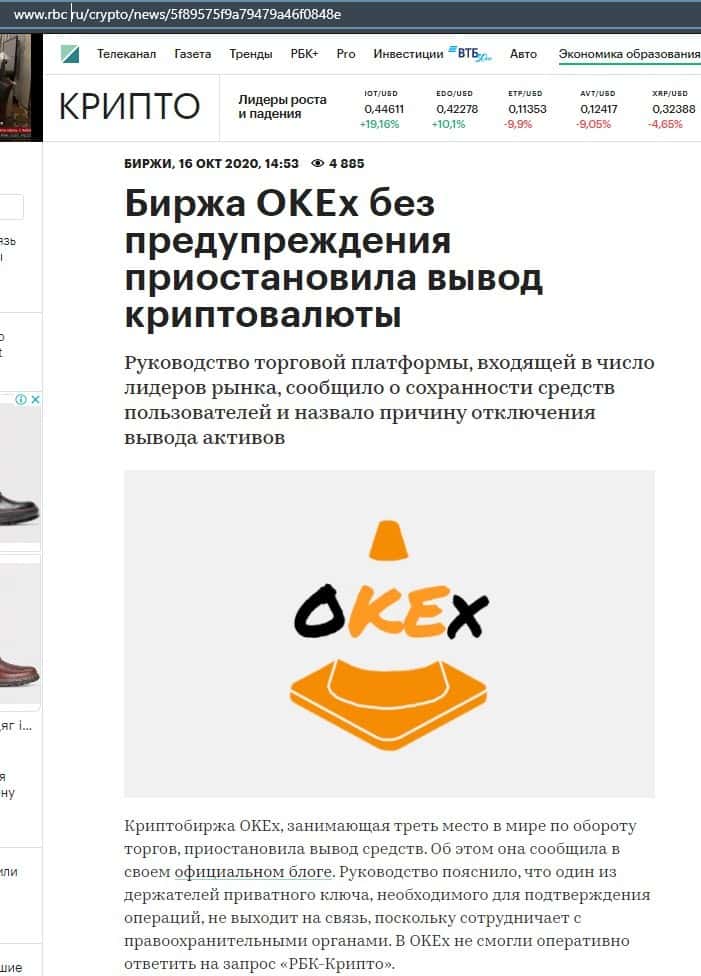Go to the Тренды section
This screenshot has height=976, width=701.
(251, 55)
